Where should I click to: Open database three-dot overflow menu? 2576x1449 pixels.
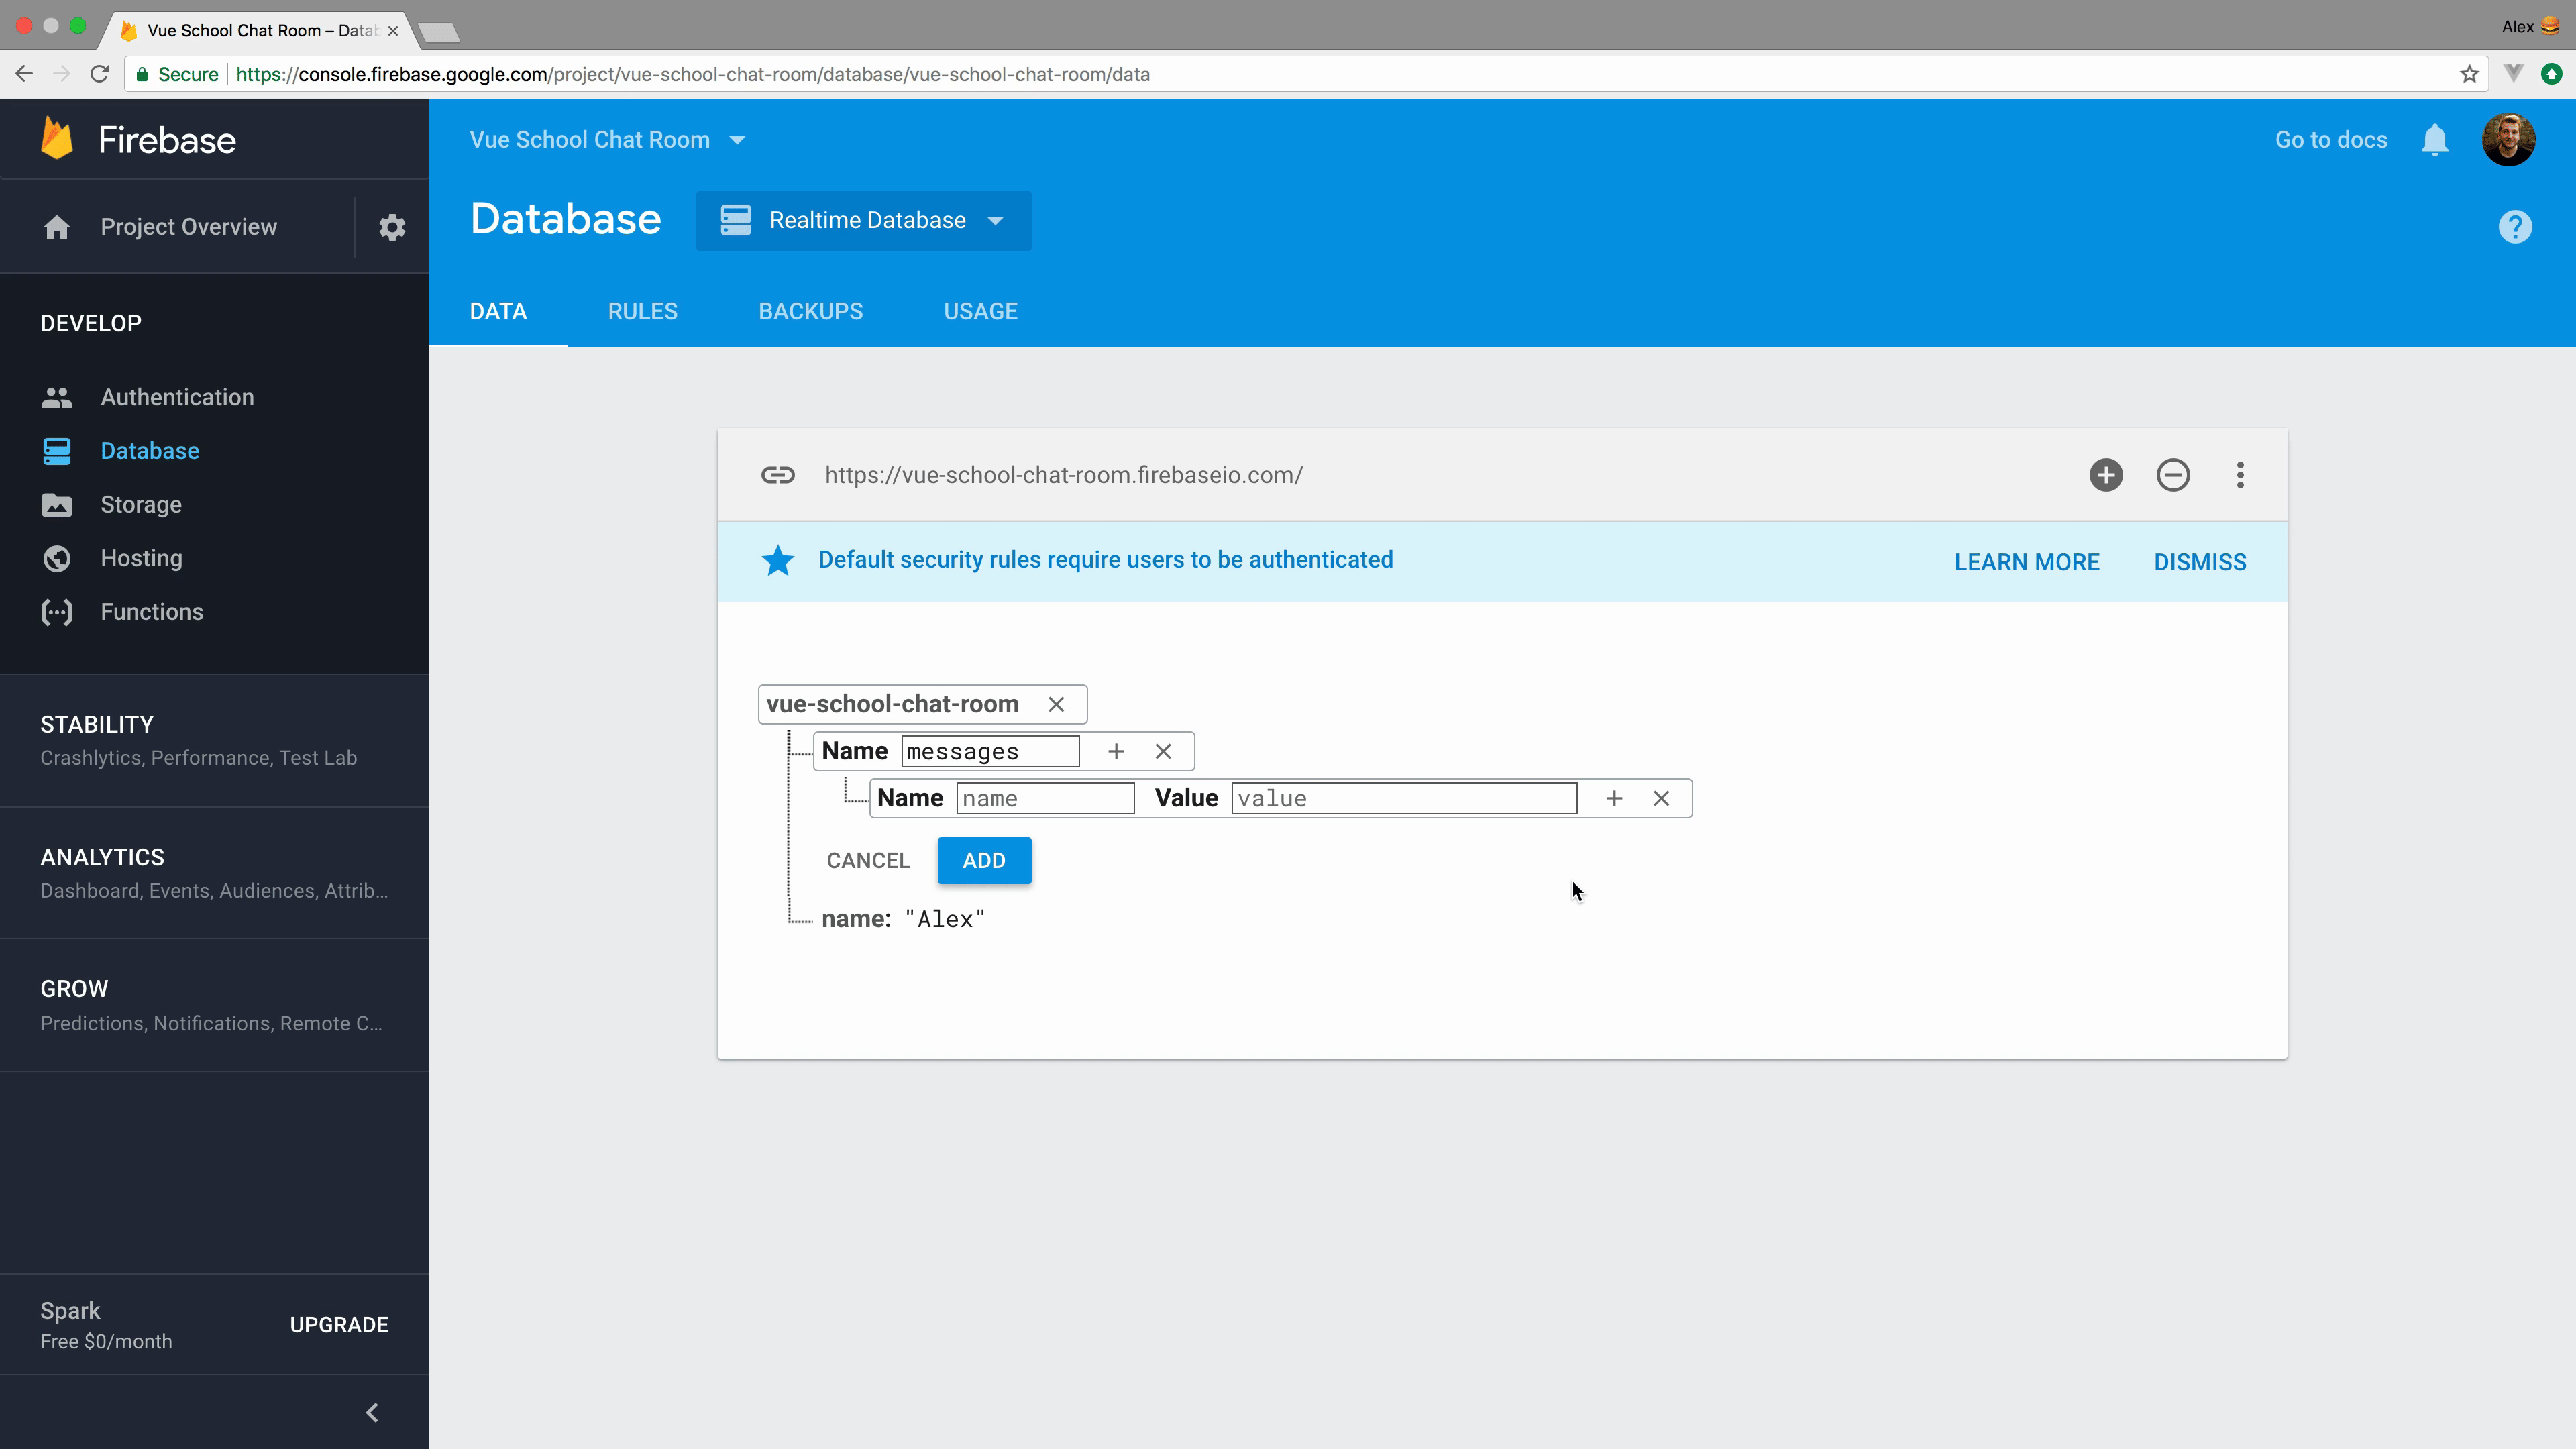click(2240, 475)
